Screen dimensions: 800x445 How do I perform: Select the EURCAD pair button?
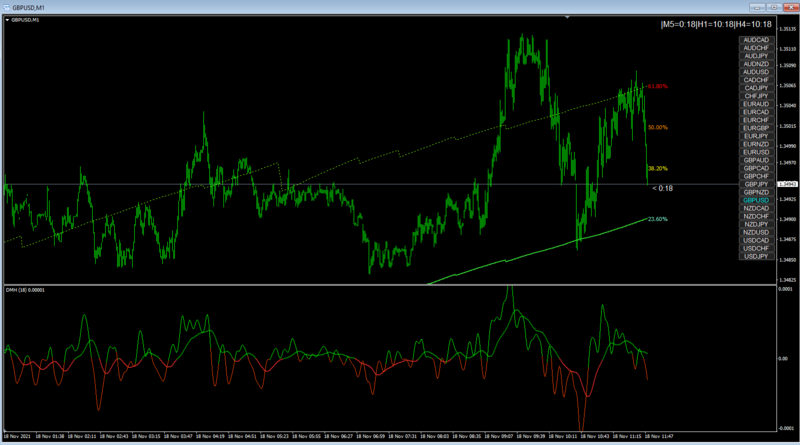tap(756, 112)
